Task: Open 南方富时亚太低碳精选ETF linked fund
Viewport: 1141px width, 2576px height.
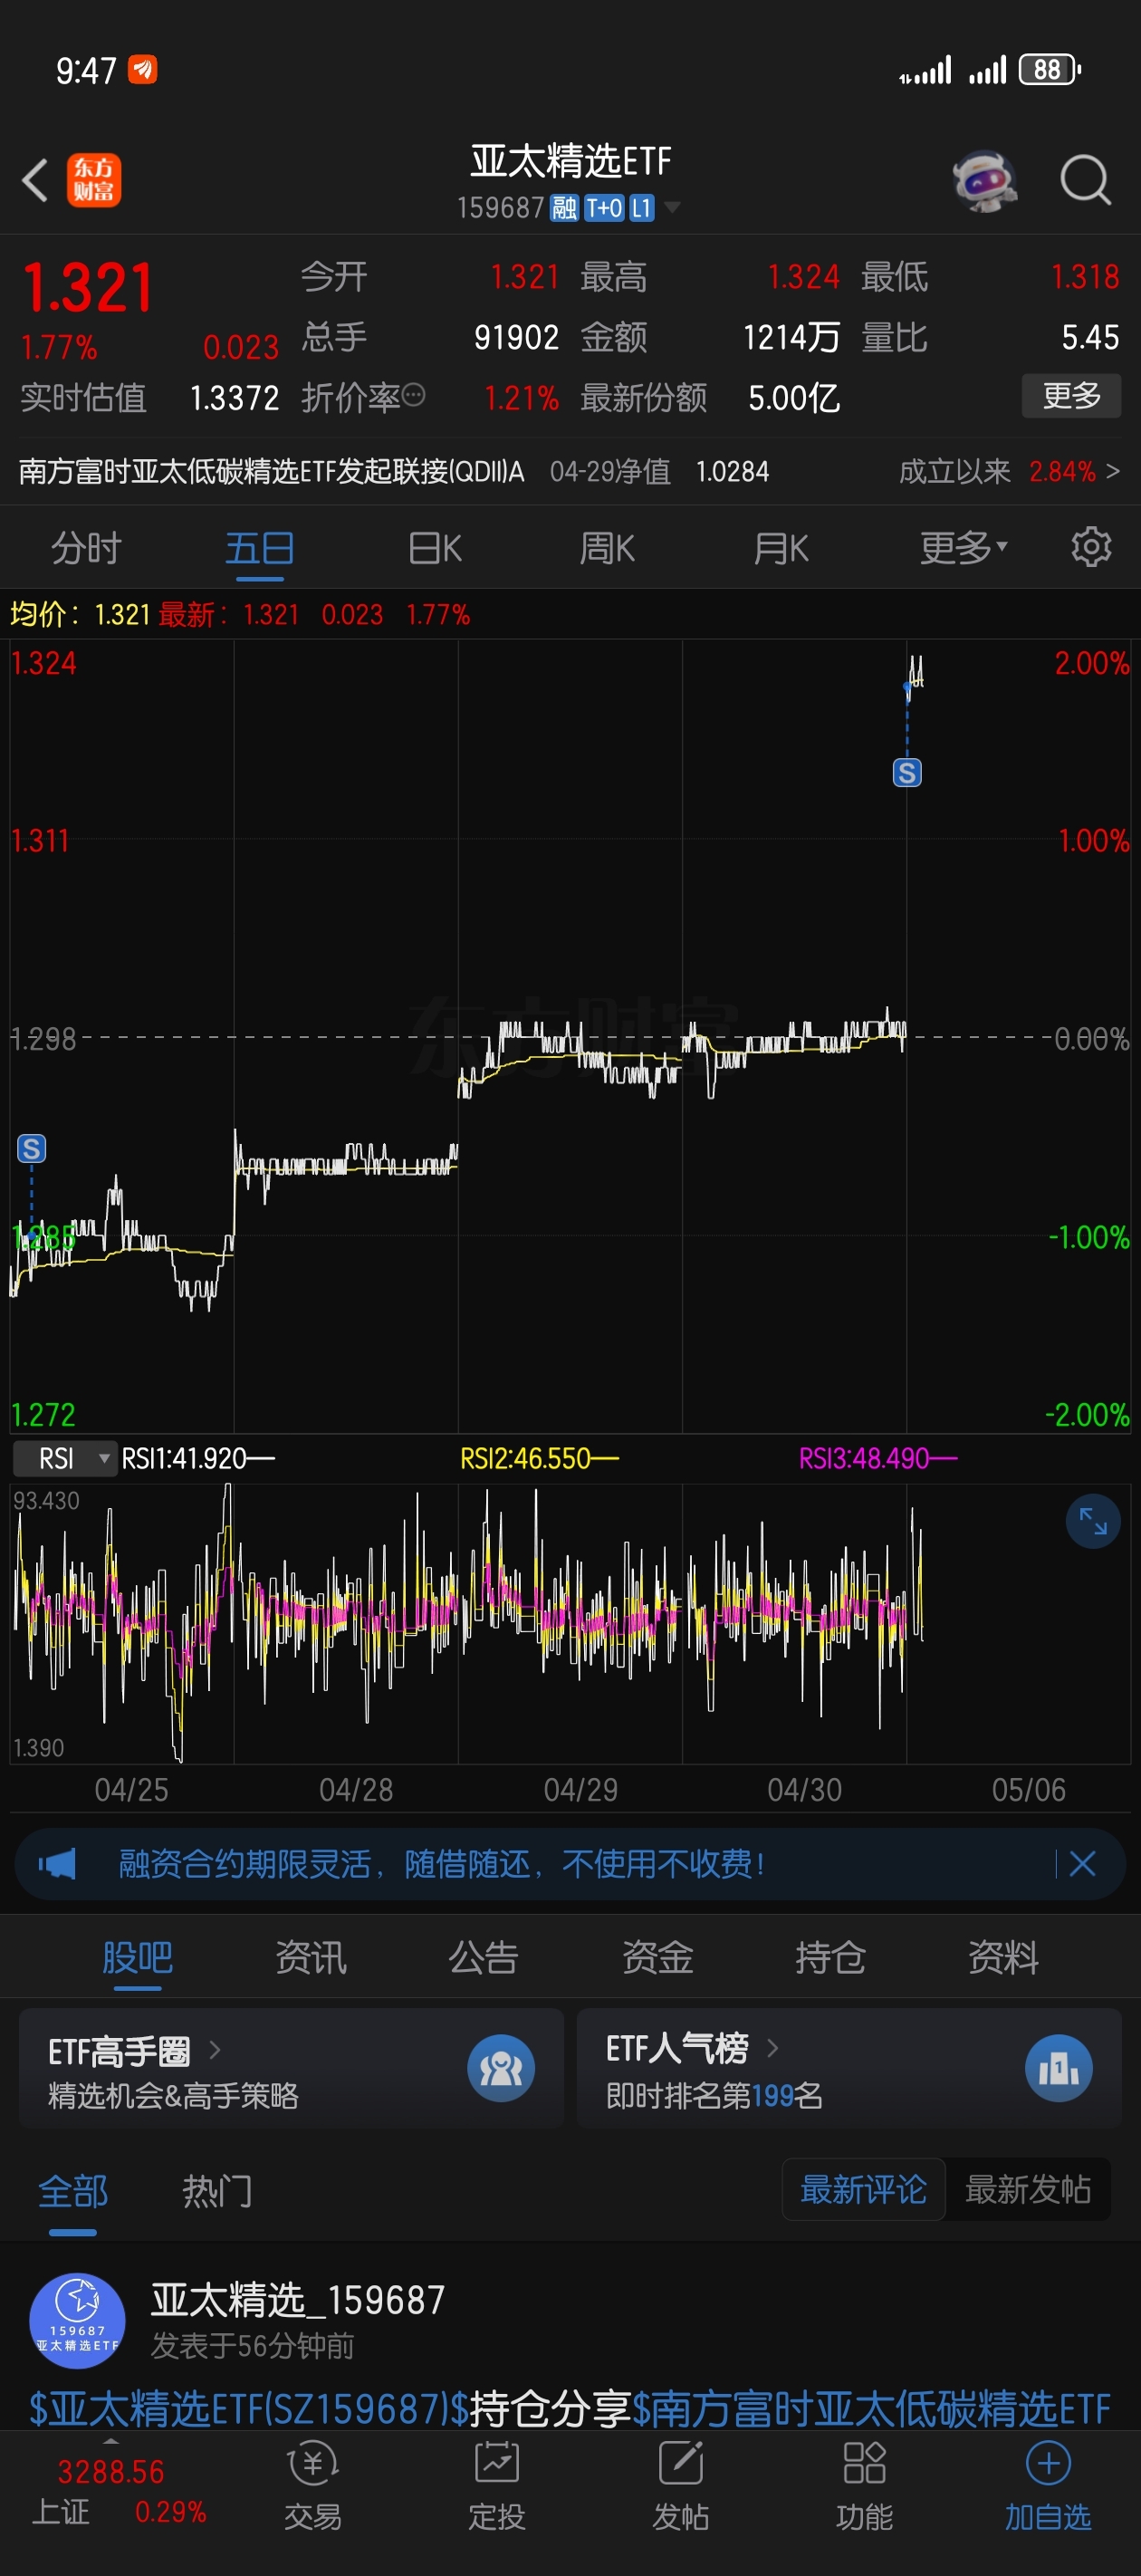Action: point(272,471)
